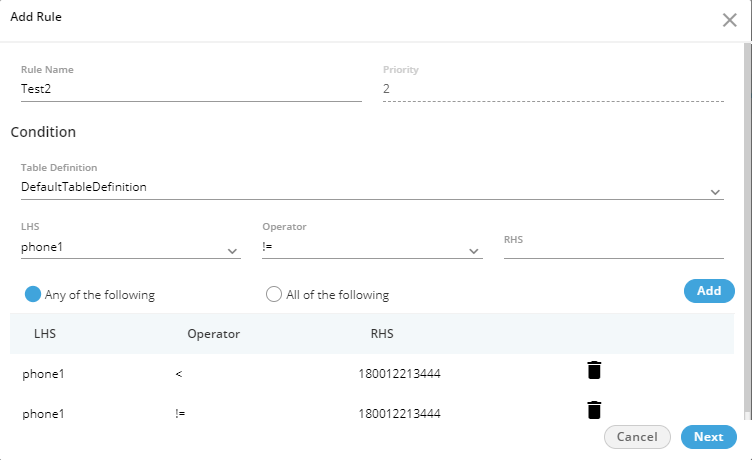Screen dimensions: 752x460
Task: Click the Priority input field
Action: tap(552, 89)
